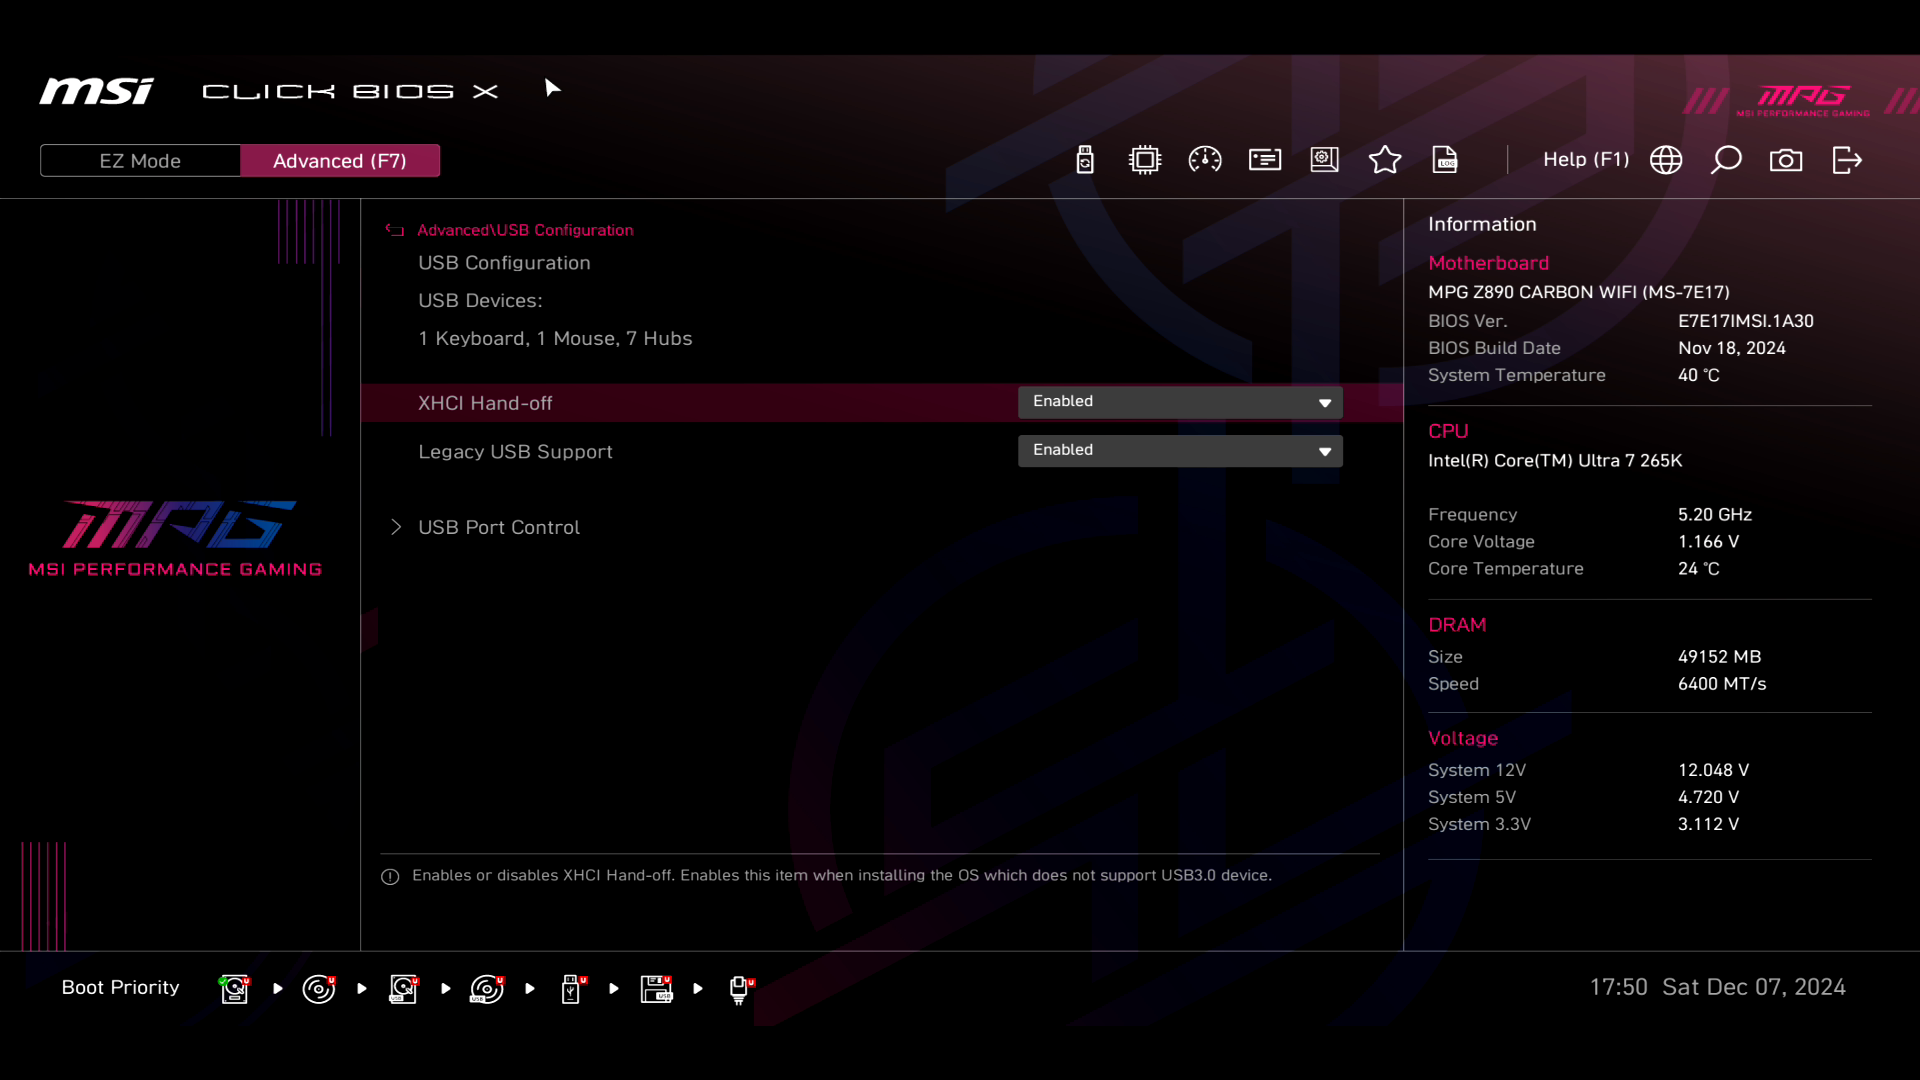Open the search magnifier icon
This screenshot has height=1080, width=1920.
click(x=1726, y=160)
